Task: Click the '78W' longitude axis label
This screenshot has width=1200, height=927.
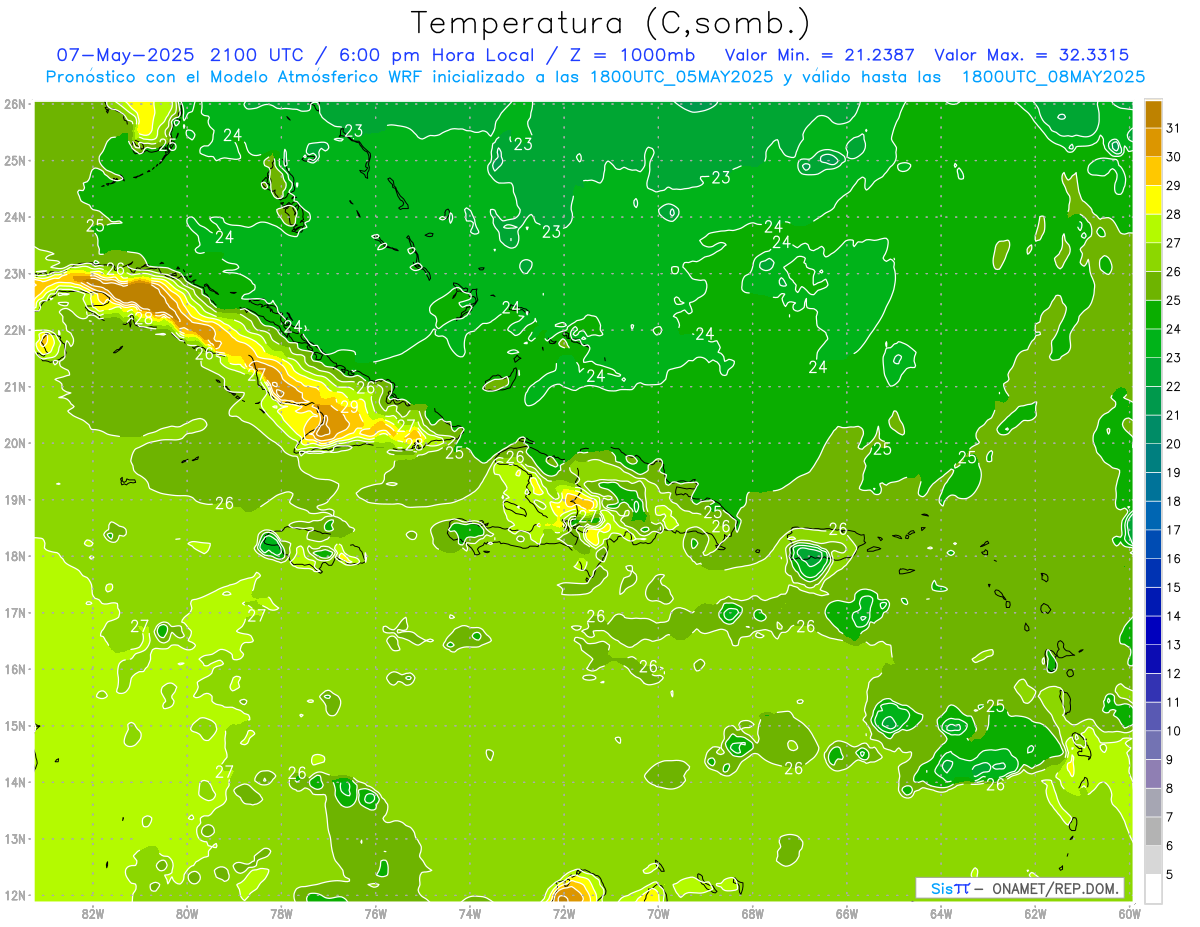Action: [281, 912]
